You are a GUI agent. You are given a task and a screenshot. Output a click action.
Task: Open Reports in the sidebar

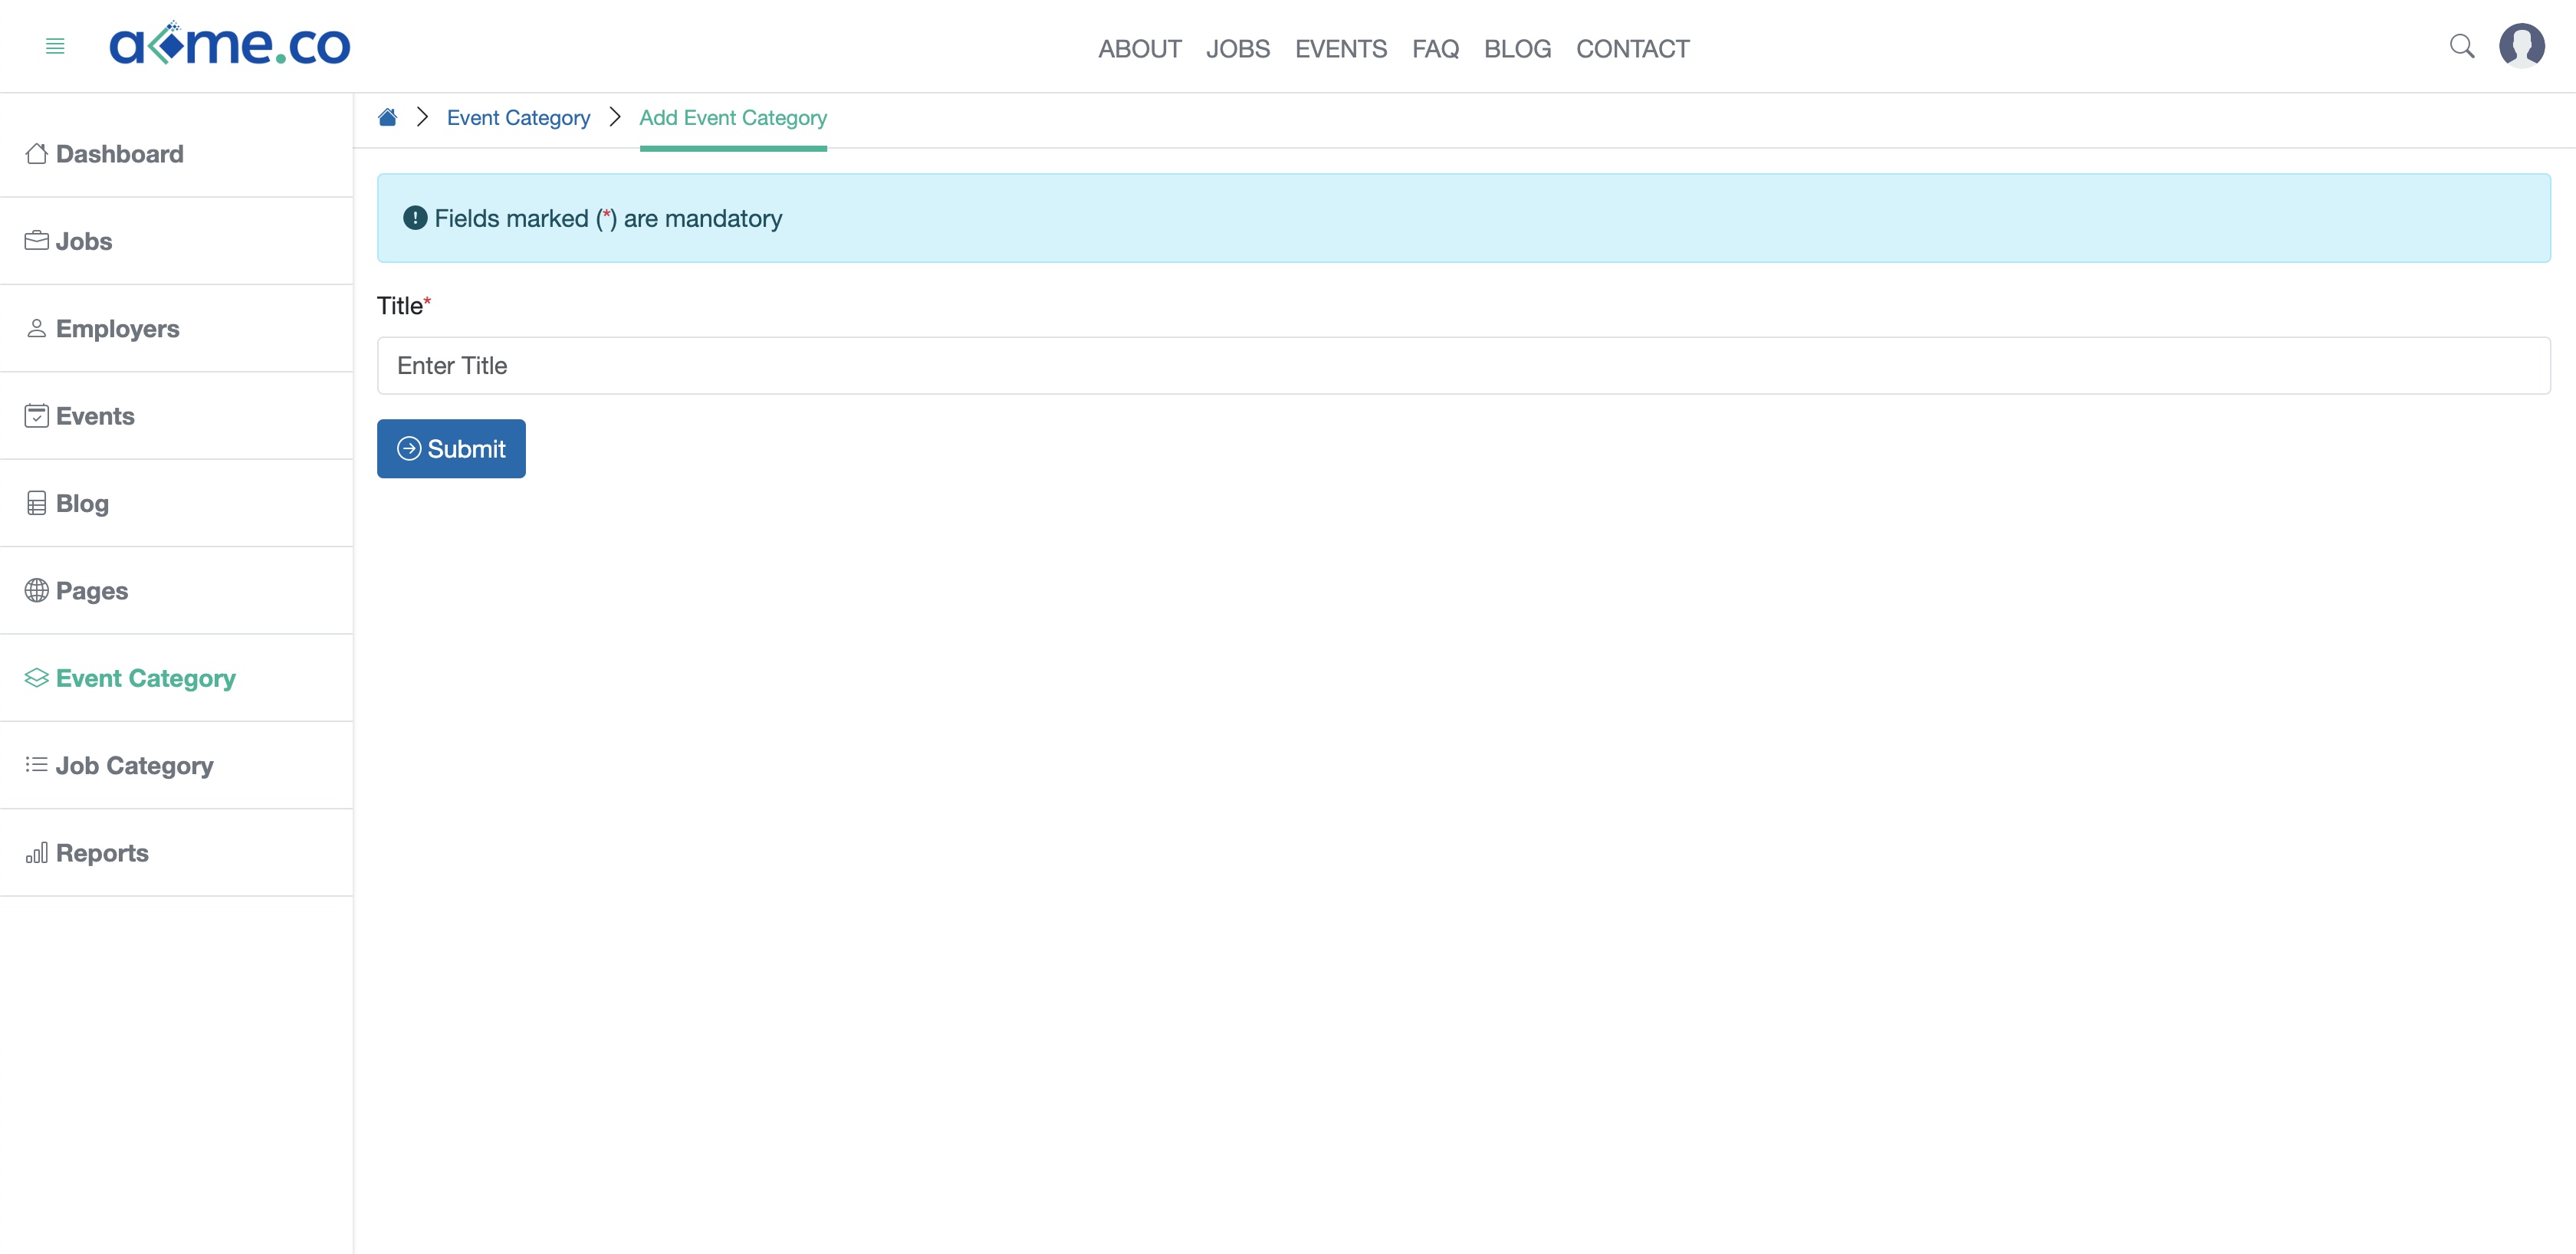[x=177, y=853]
